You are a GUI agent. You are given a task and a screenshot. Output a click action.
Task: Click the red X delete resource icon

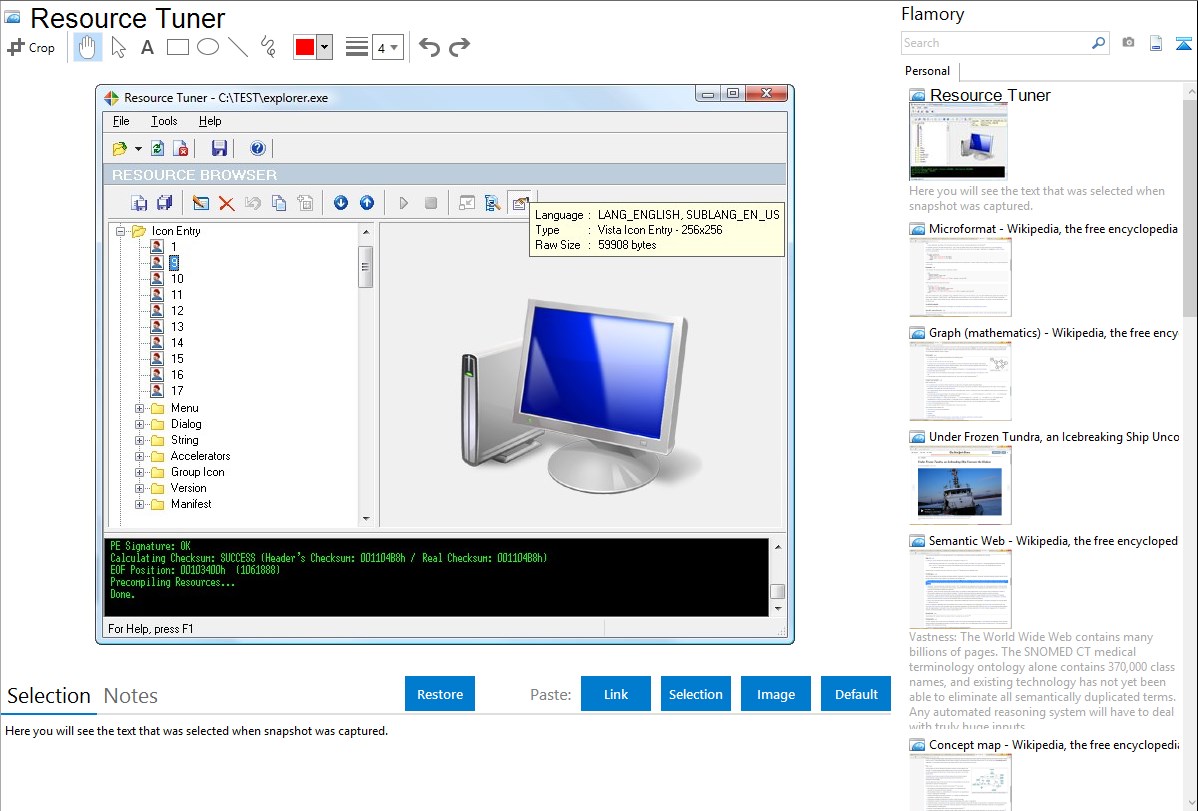click(226, 203)
